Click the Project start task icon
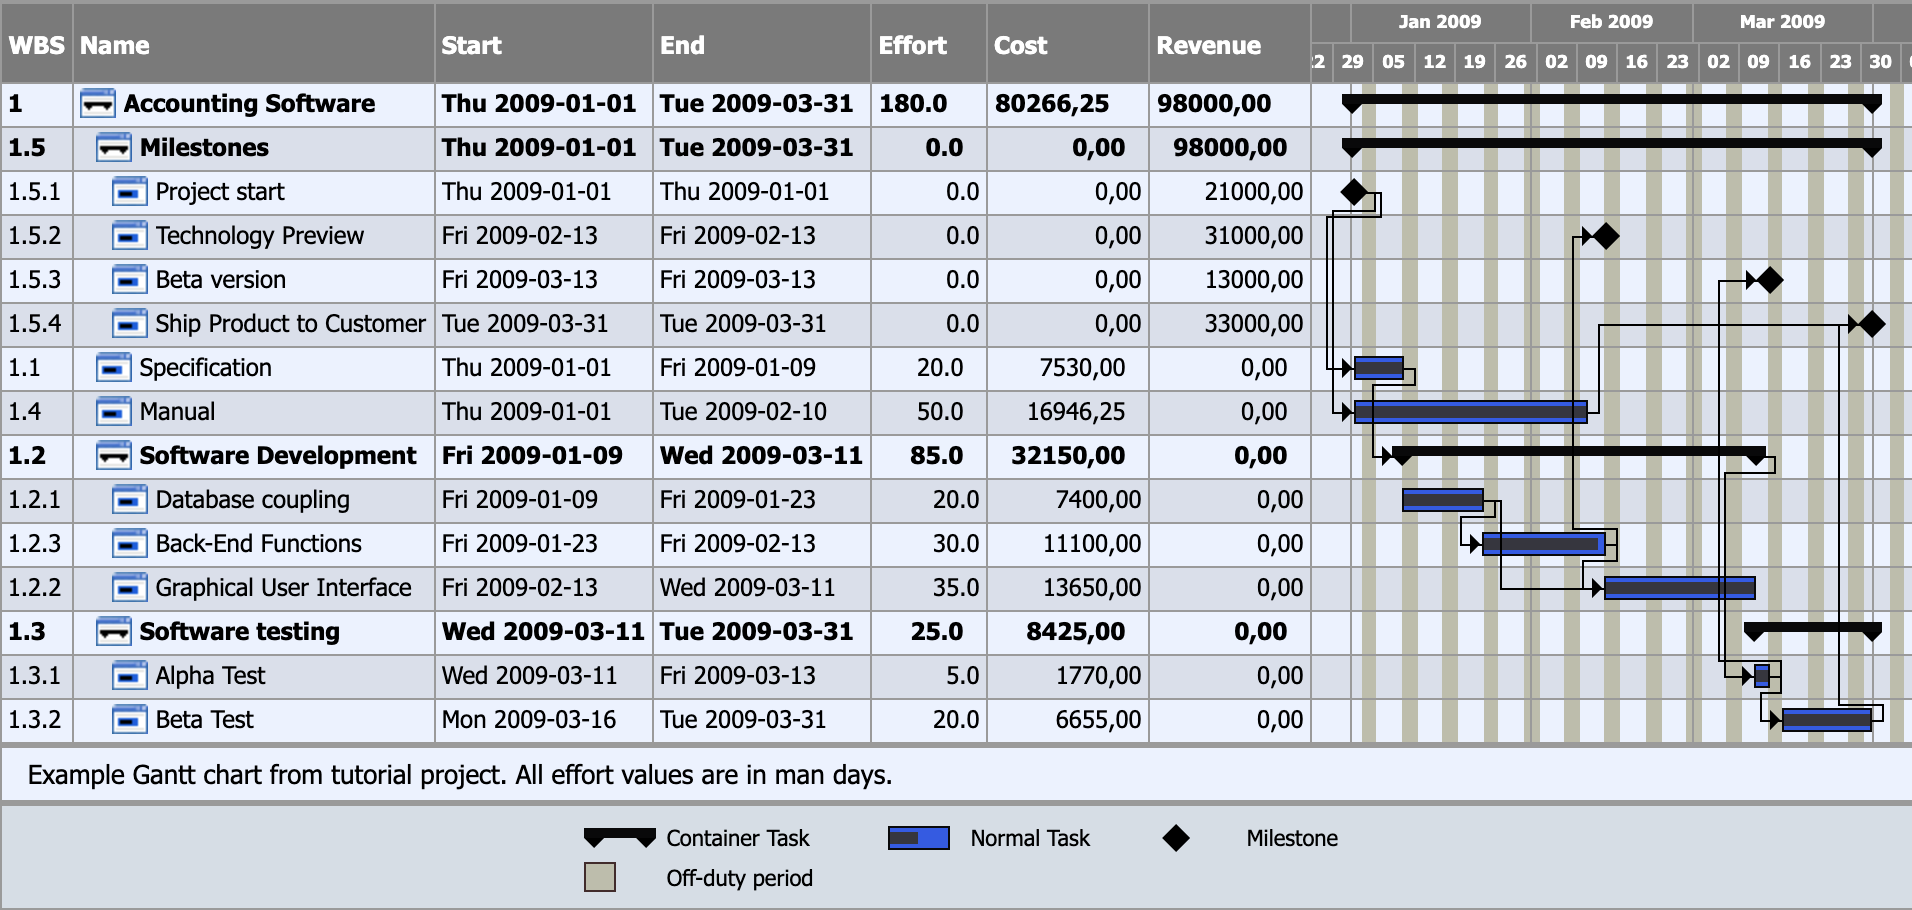The height and width of the screenshot is (910, 1912). [x=129, y=191]
